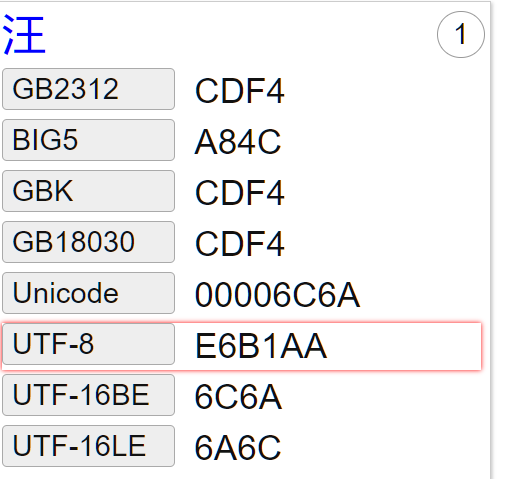Click the GB2312 encoding button

coord(88,89)
